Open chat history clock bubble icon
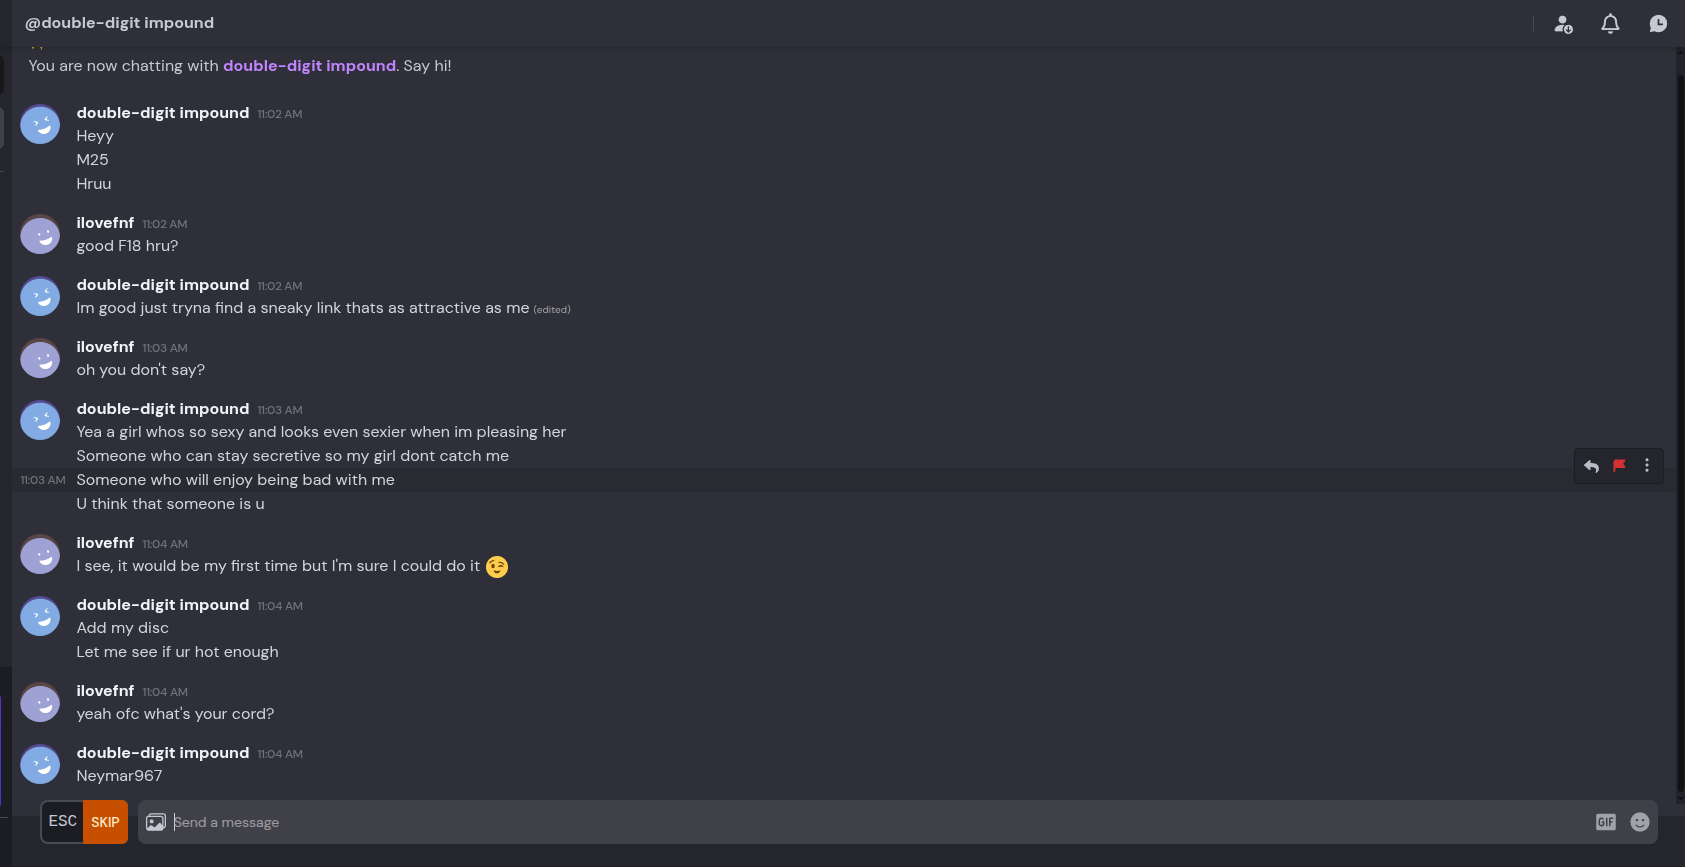The width and height of the screenshot is (1685, 867). tap(1658, 24)
